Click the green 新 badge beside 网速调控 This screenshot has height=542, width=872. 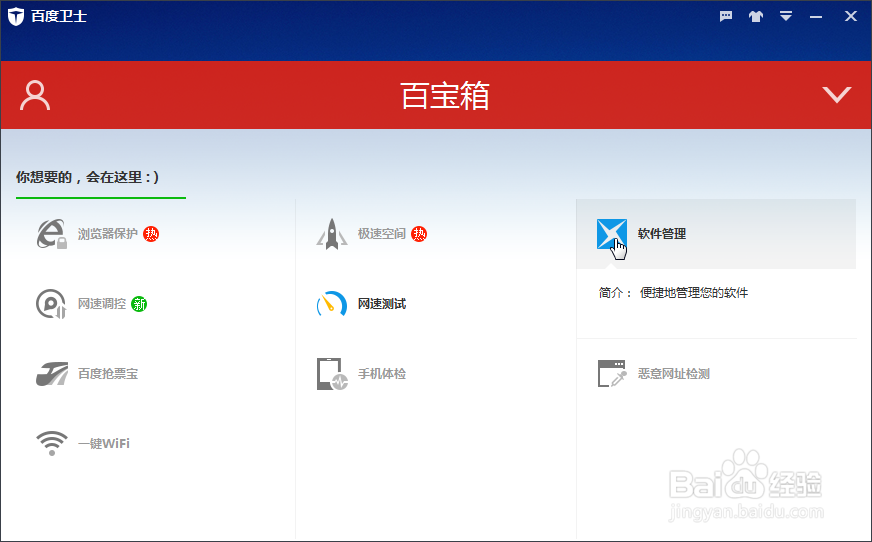coord(139,304)
